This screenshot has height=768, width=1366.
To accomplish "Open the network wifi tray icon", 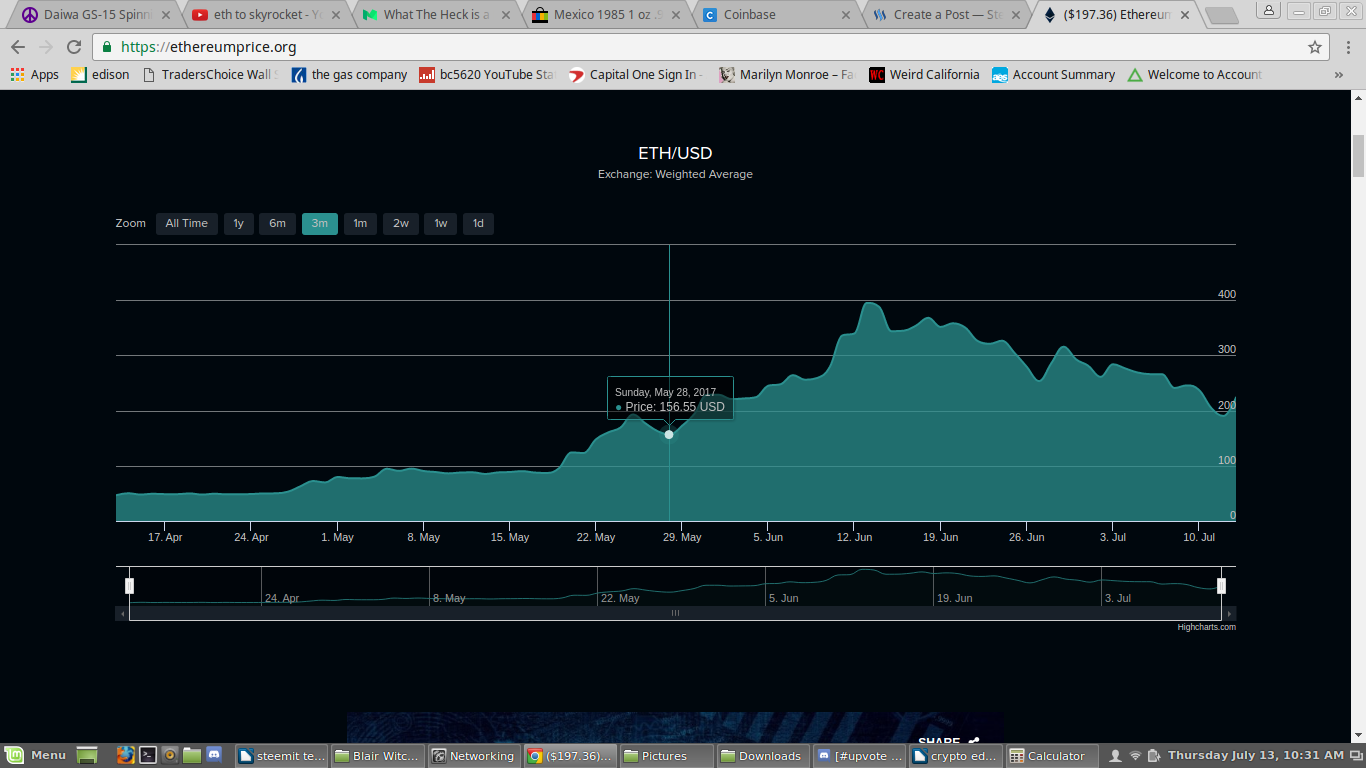I will pos(1135,756).
